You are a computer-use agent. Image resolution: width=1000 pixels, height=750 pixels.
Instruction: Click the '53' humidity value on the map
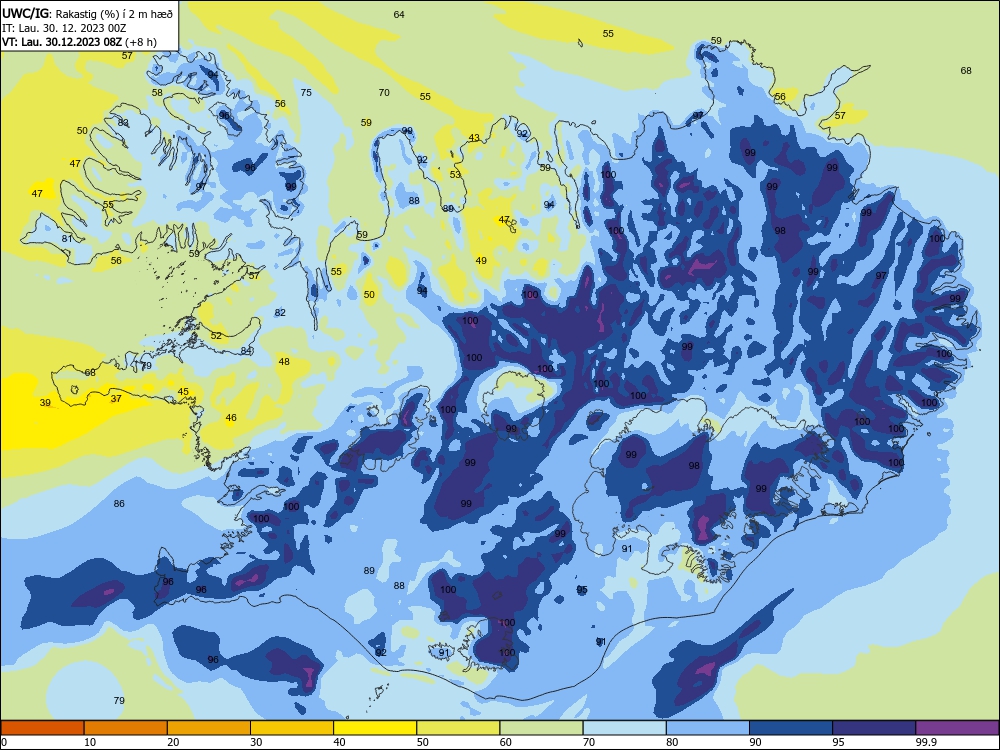pos(455,175)
